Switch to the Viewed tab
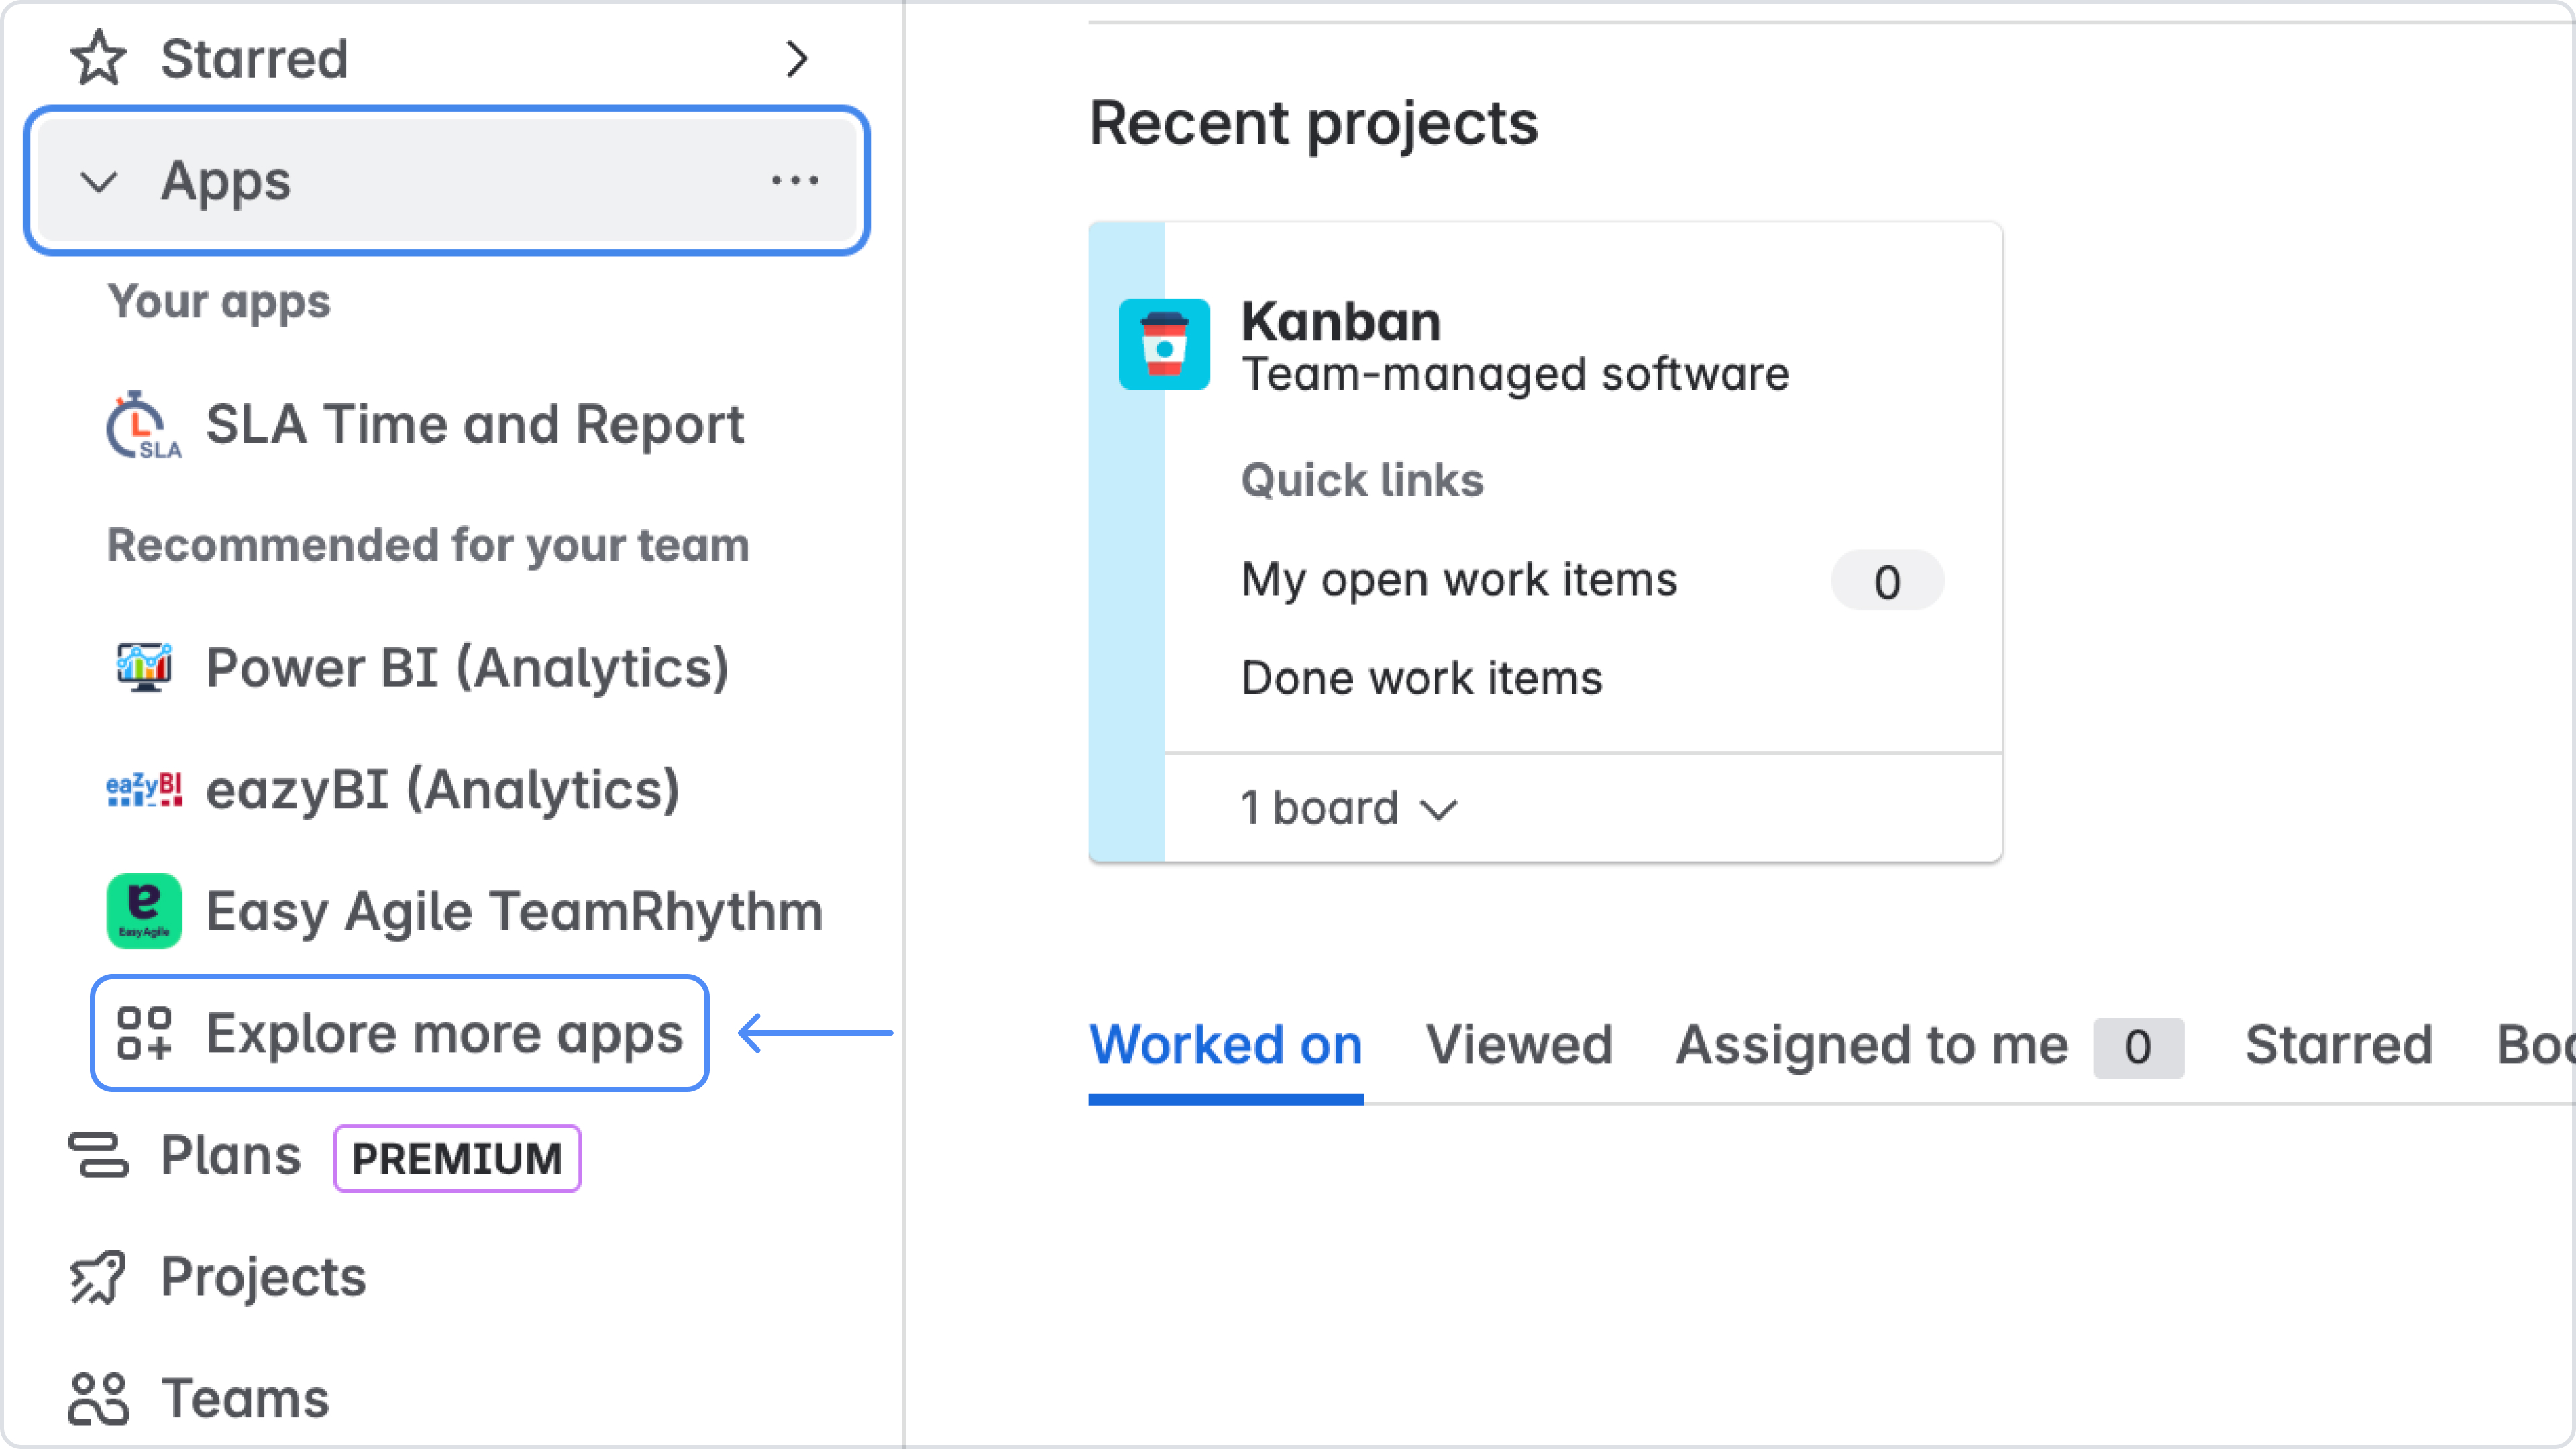The height and width of the screenshot is (1449, 2576). [1518, 1045]
